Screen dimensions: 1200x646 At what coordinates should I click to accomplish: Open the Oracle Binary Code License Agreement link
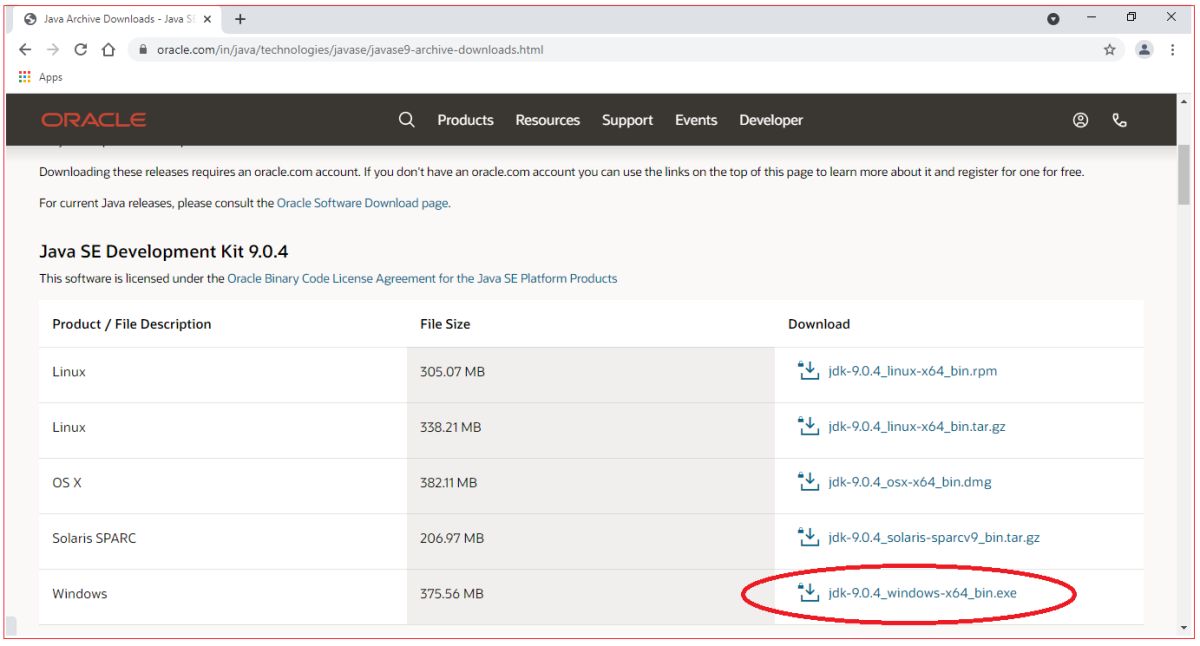click(x=422, y=279)
